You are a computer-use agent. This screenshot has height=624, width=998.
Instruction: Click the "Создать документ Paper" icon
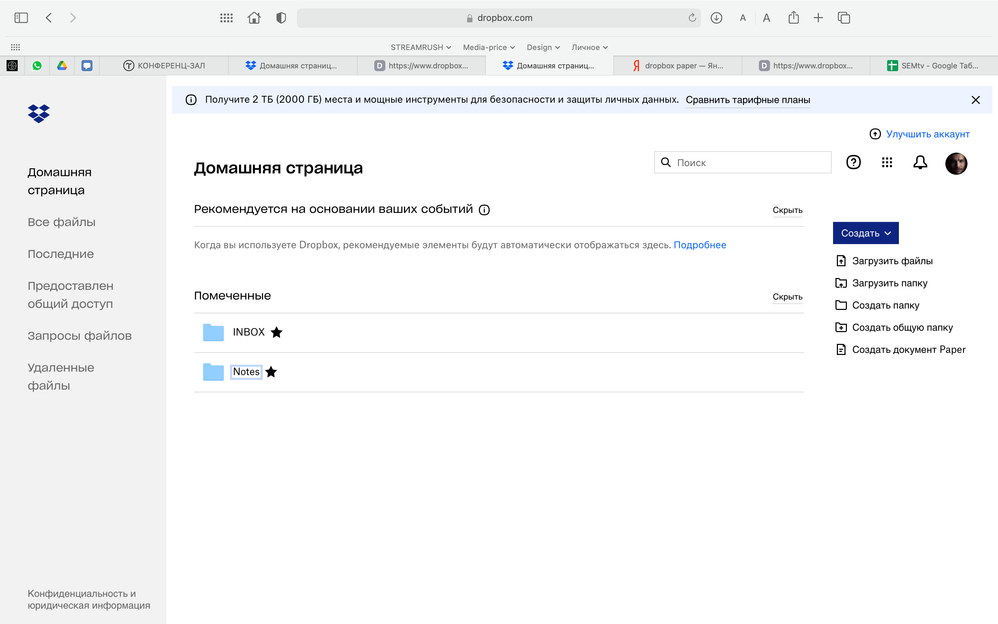click(x=841, y=349)
